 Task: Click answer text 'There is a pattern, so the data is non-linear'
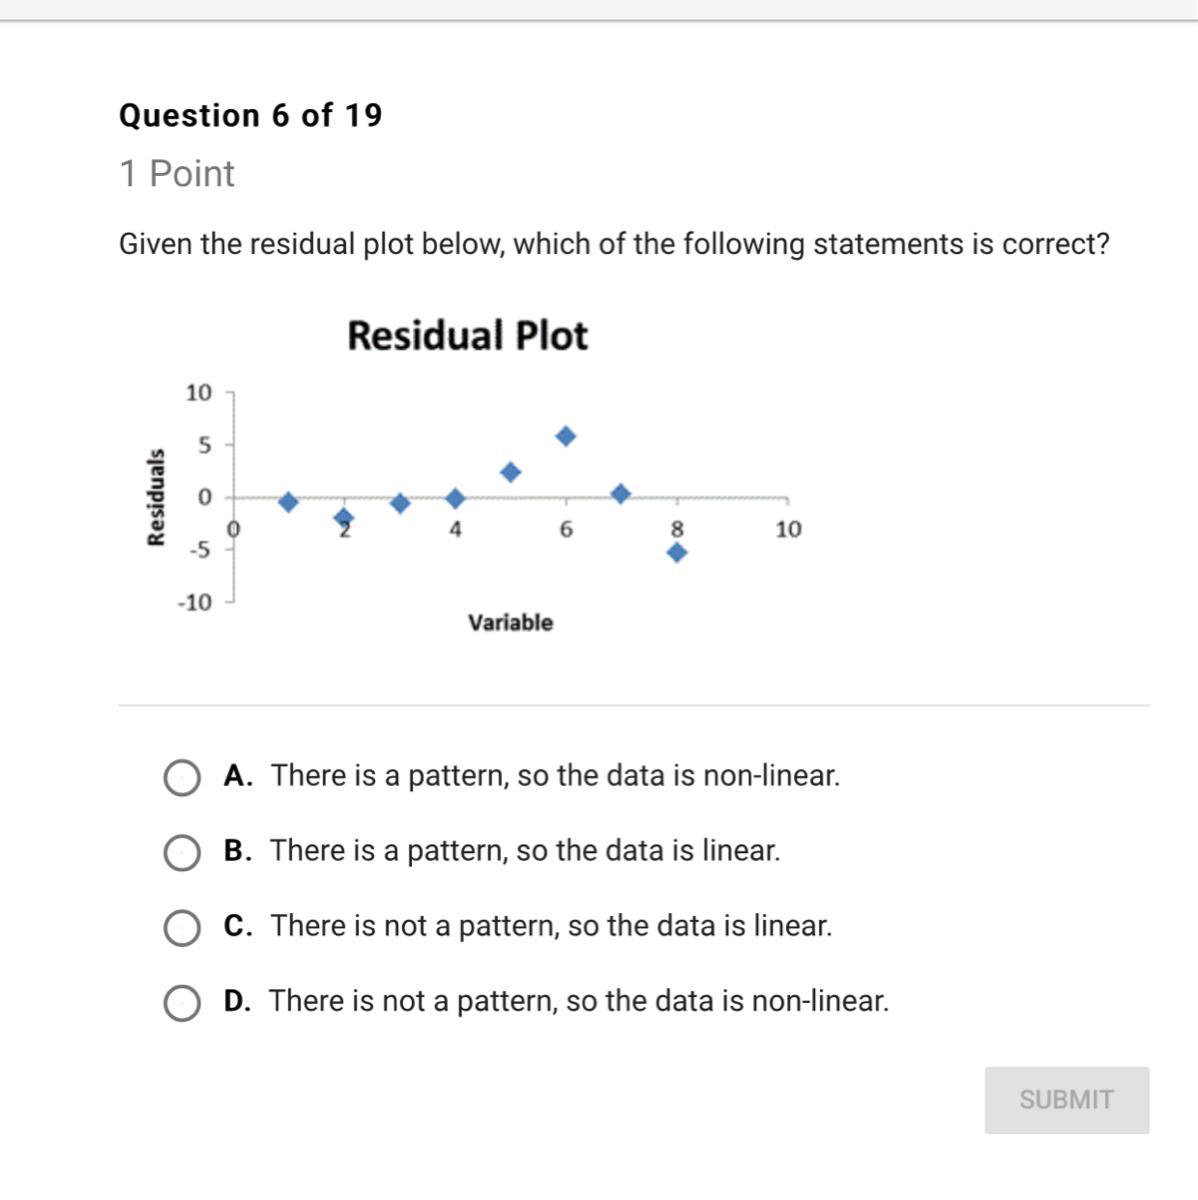tap(555, 775)
